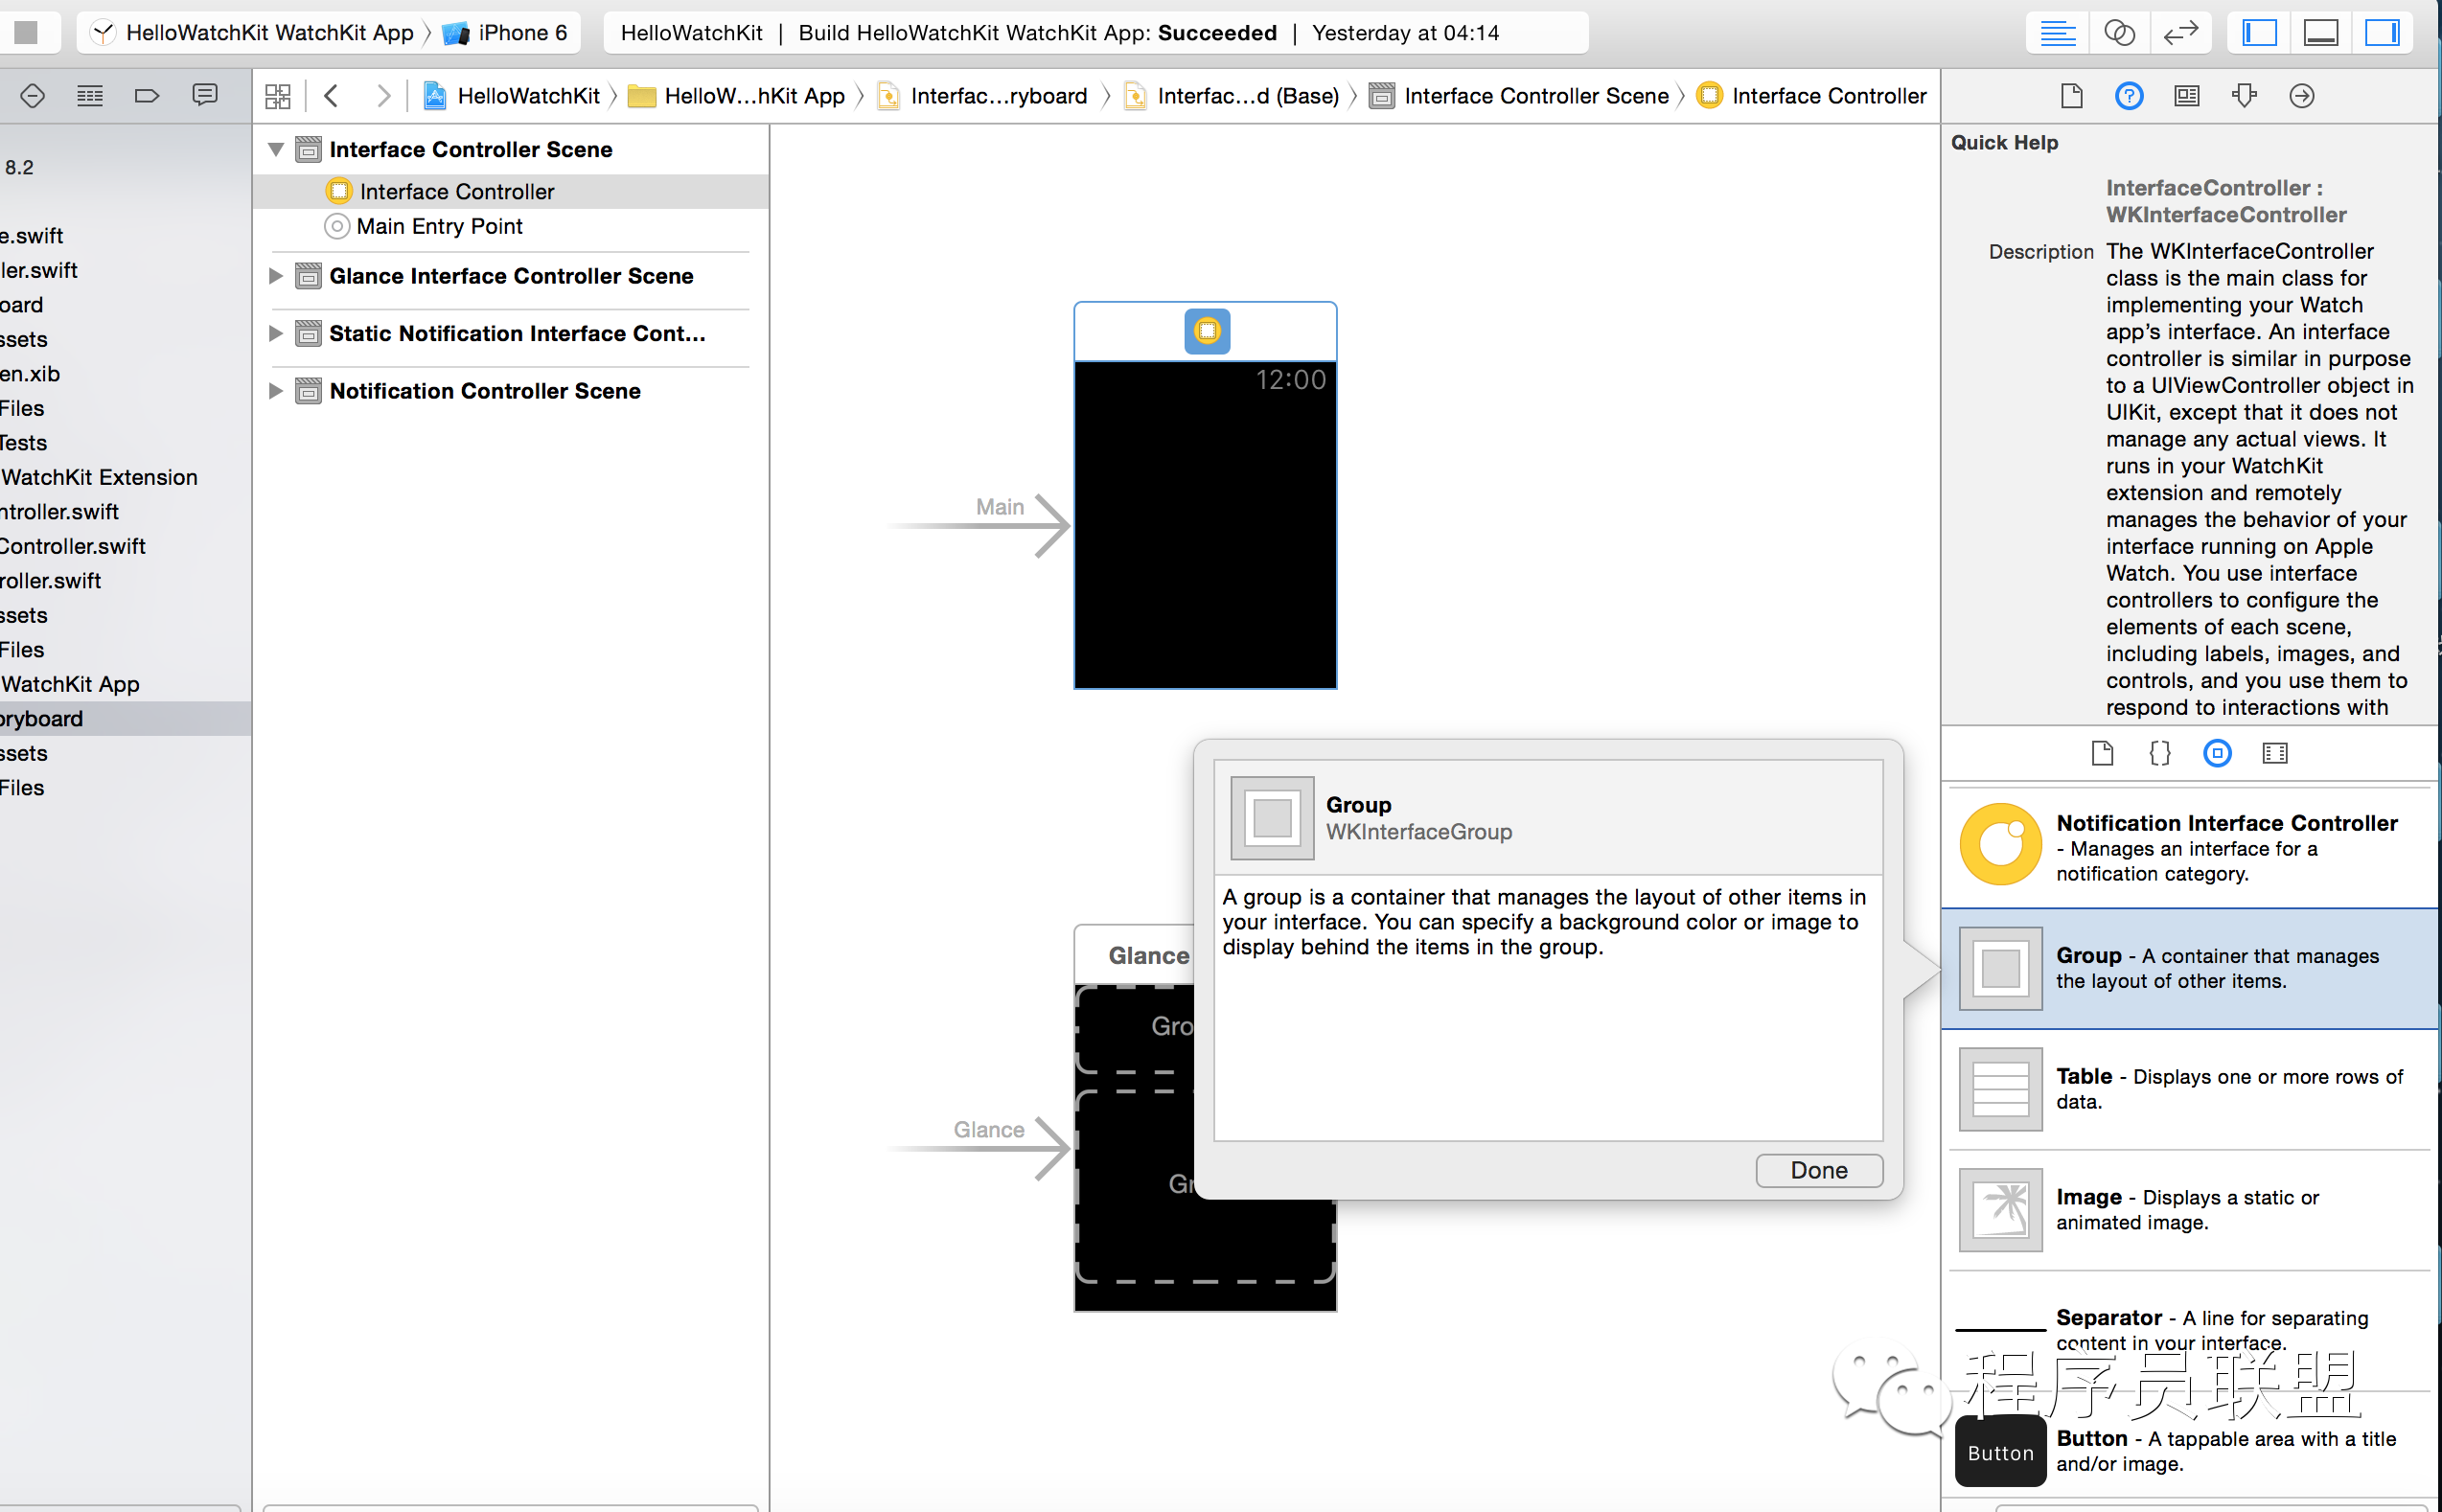Screen dimensions: 2442x1512
Task: Show the File Template library
Action: (2102, 753)
